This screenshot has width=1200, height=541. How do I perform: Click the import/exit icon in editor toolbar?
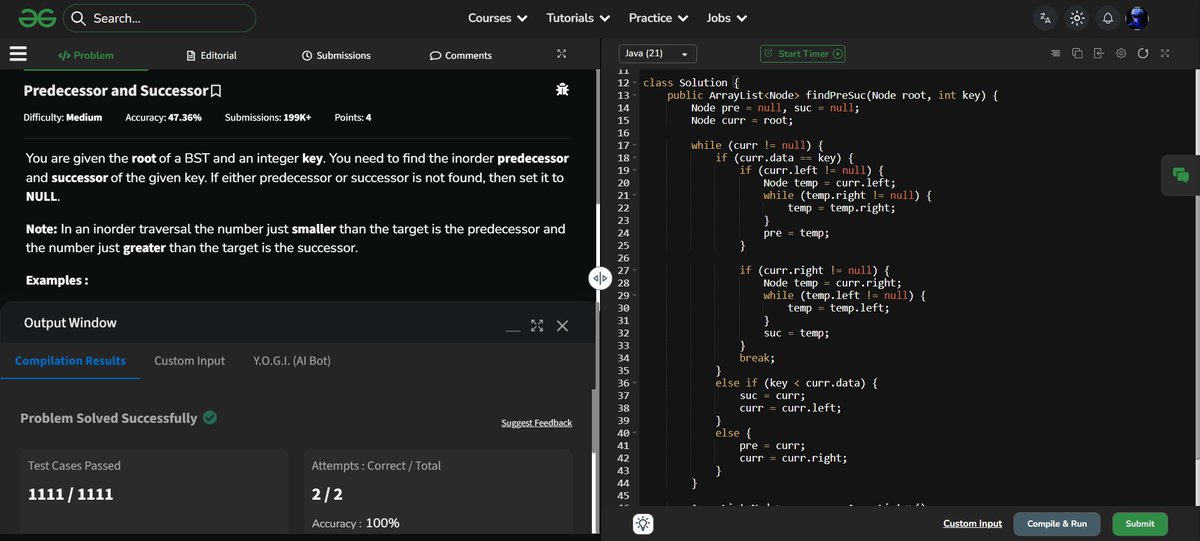1099,53
